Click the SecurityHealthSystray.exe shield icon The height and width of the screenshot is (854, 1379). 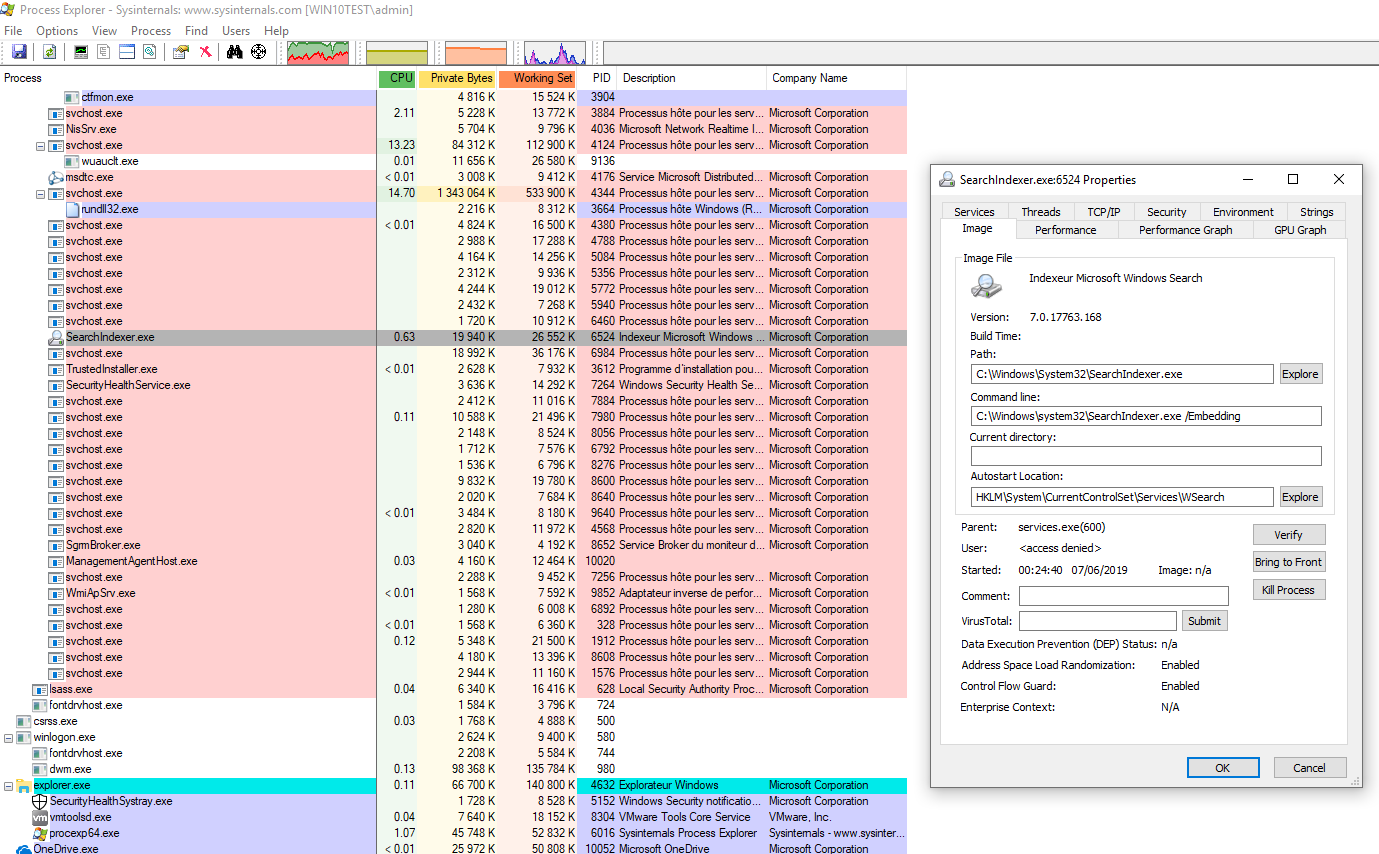click(x=40, y=801)
